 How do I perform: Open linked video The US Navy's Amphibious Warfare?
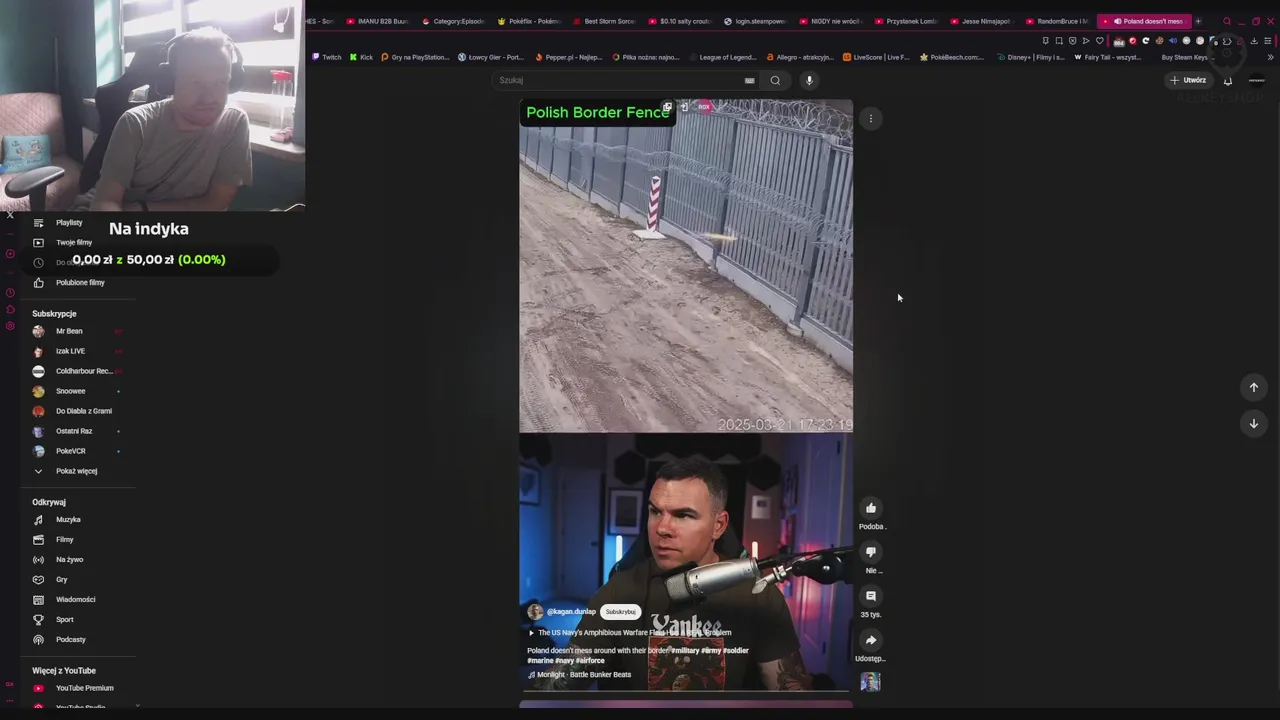coord(630,633)
